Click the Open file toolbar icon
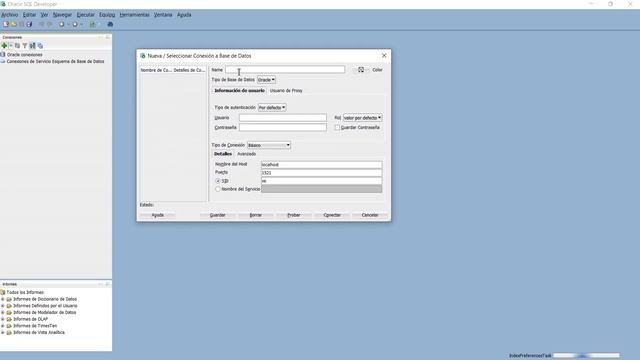 (x=13, y=24)
